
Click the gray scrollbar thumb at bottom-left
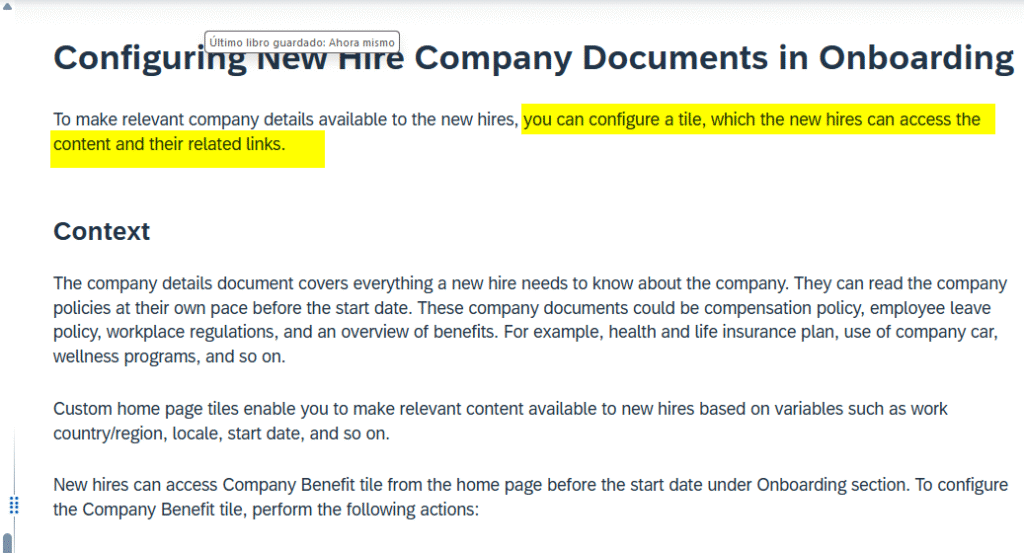[x=9, y=543]
